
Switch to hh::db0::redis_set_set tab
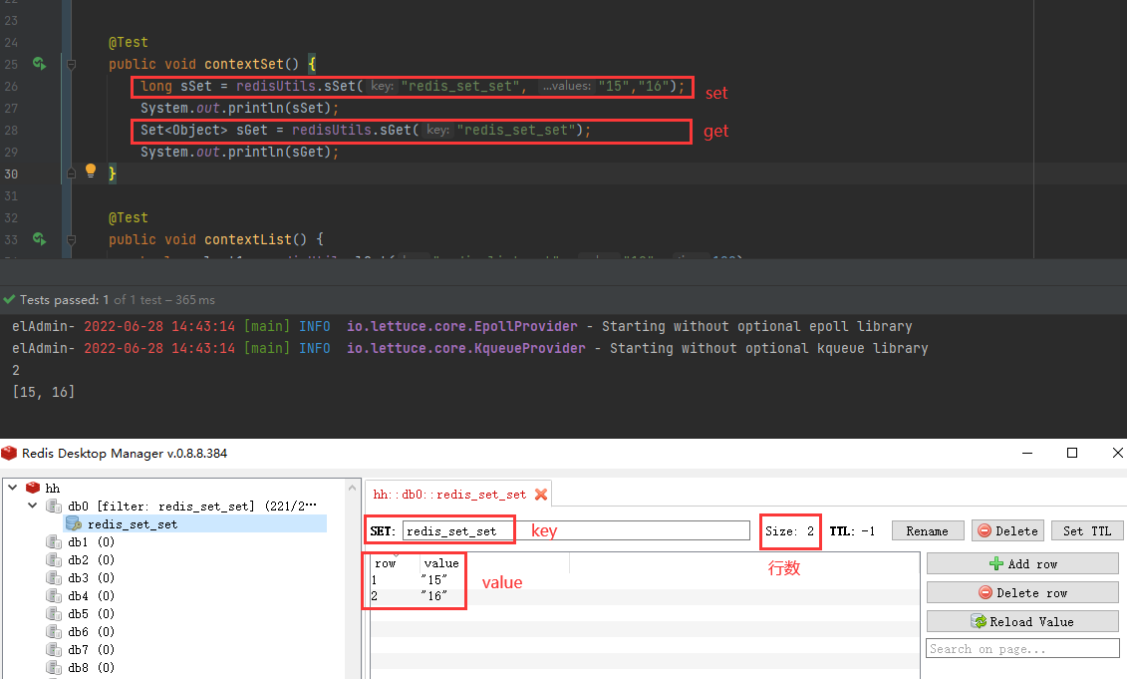click(449, 495)
